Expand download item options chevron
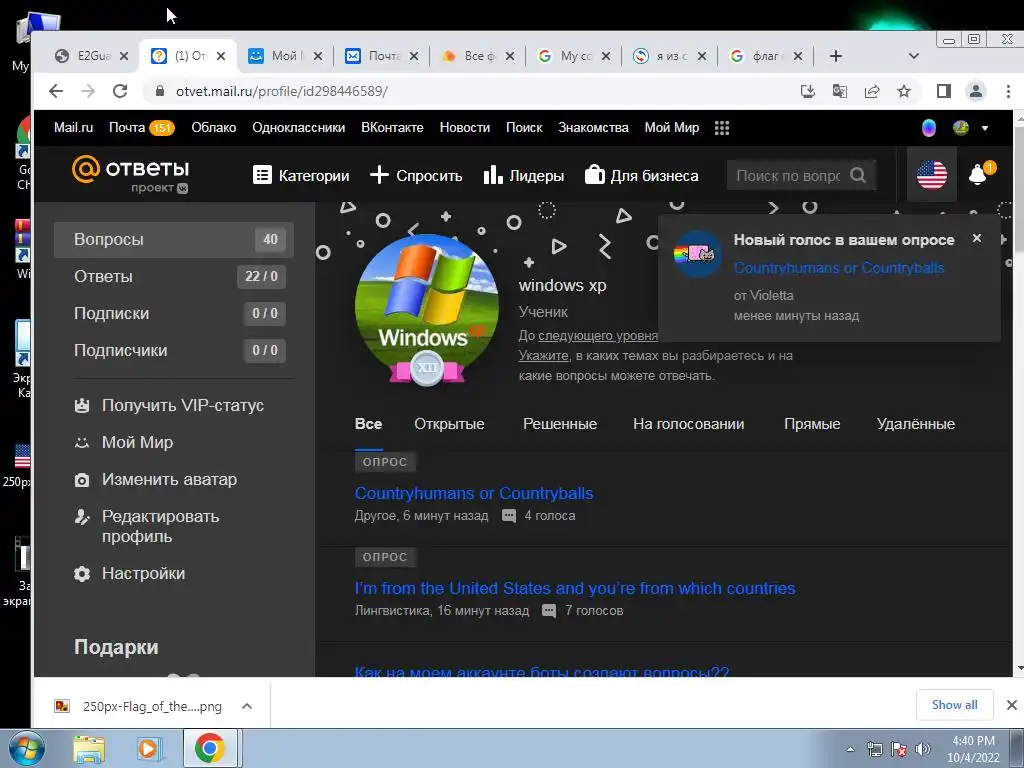The height and width of the screenshot is (768, 1024). [x=247, y=706]
